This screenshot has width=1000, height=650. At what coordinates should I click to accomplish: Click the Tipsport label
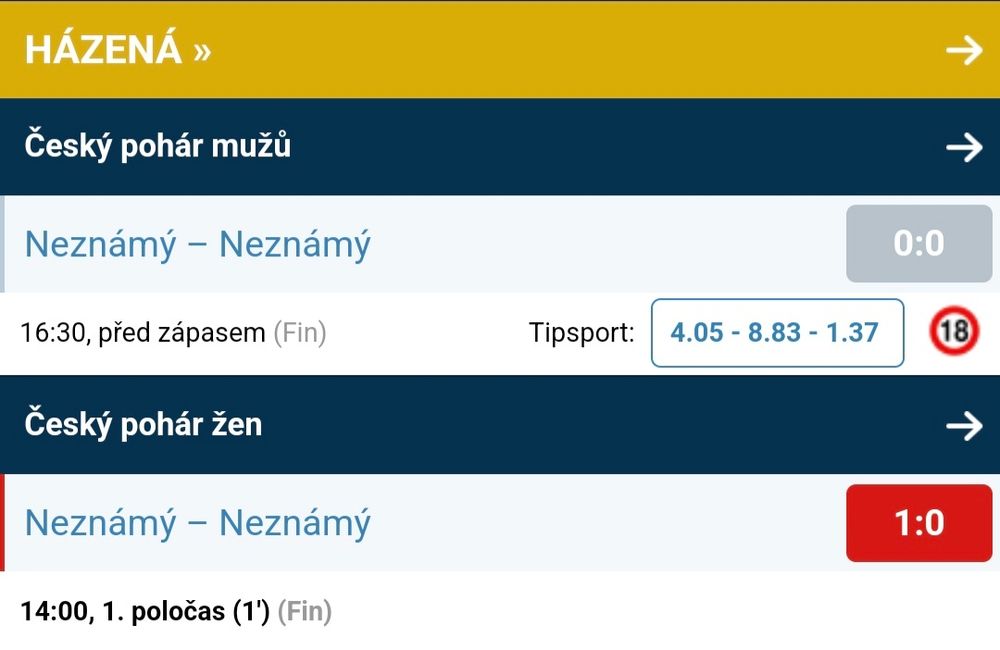coord(582,333)
